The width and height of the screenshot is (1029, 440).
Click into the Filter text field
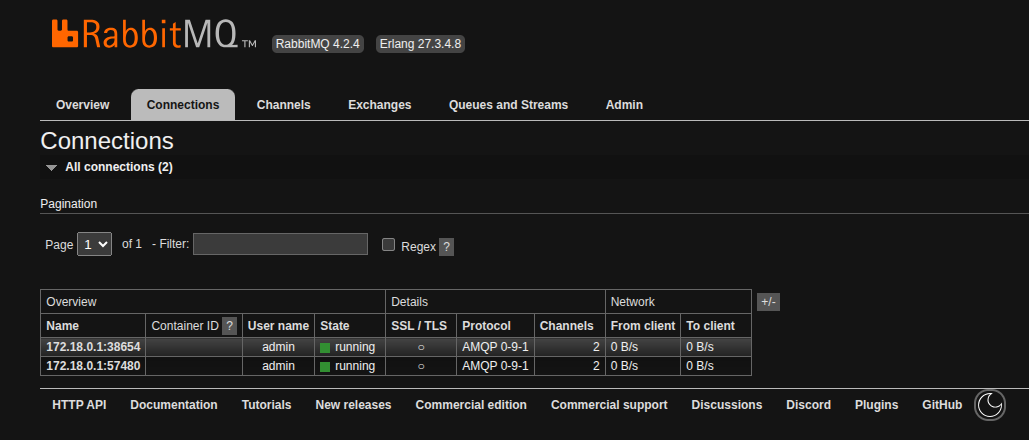[280, 244]
